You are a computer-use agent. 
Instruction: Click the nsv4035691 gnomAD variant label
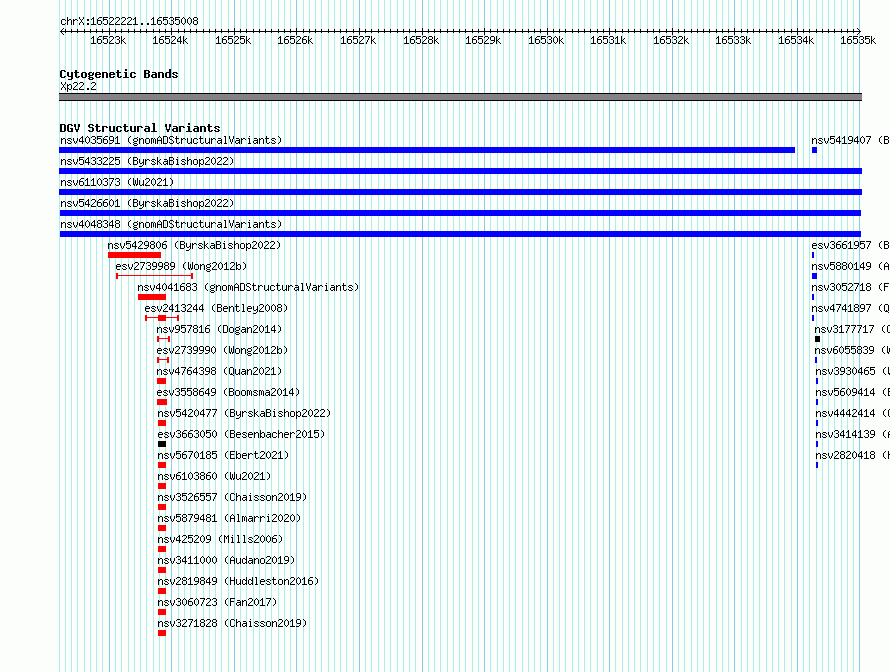point(171,140)
